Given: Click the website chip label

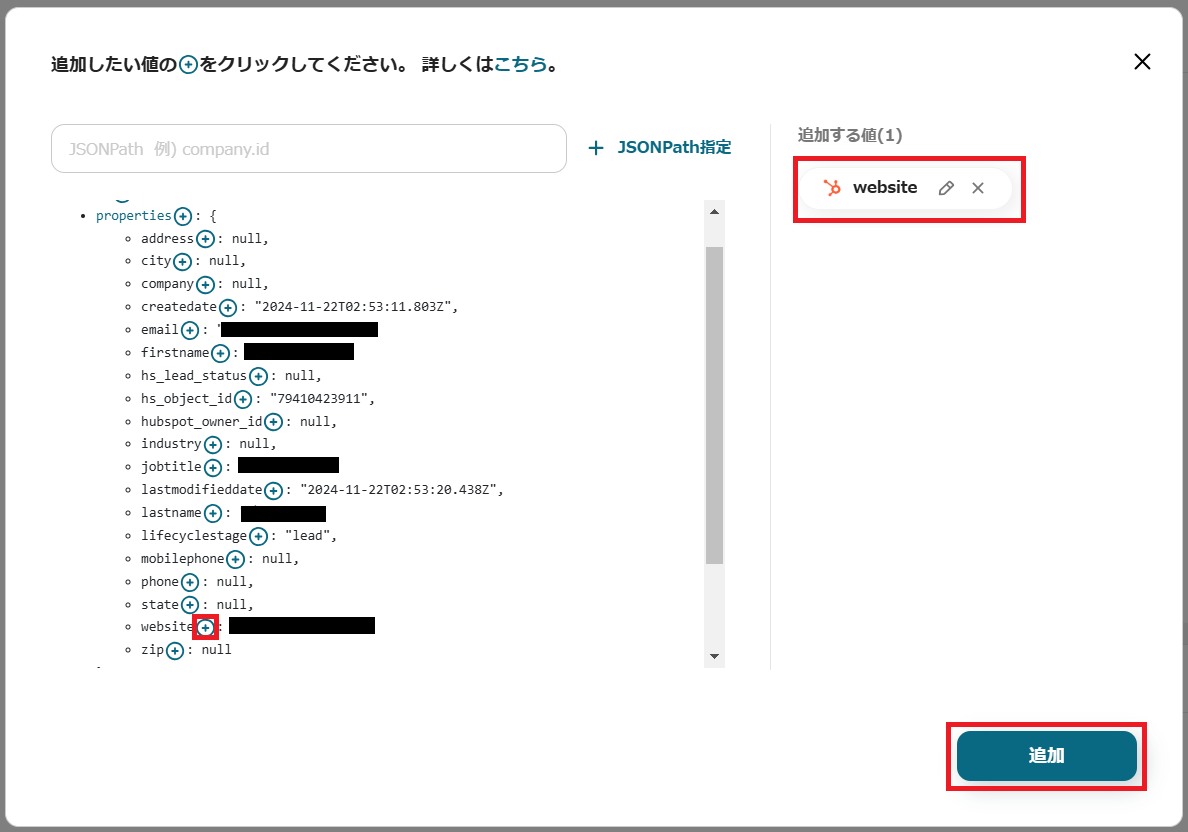Looking at the screenshot, I should (x=885, y=187).
